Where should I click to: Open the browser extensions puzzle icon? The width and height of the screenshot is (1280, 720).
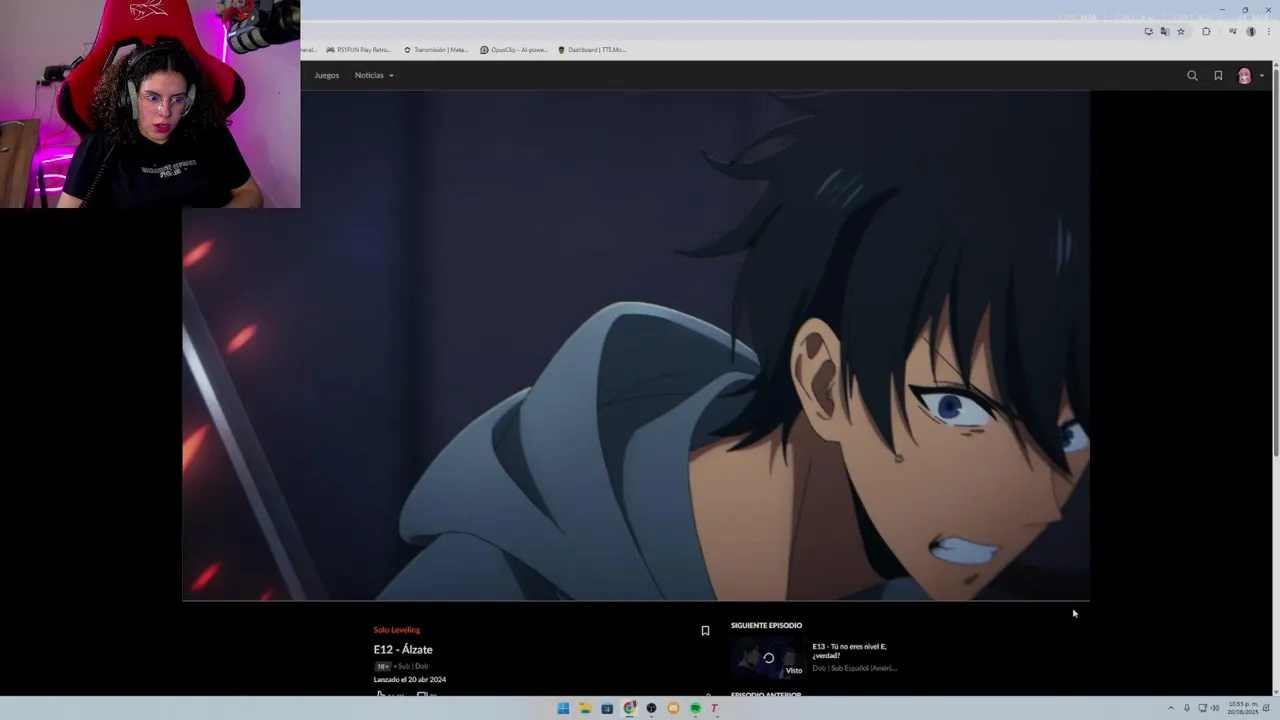[1206, 31]
